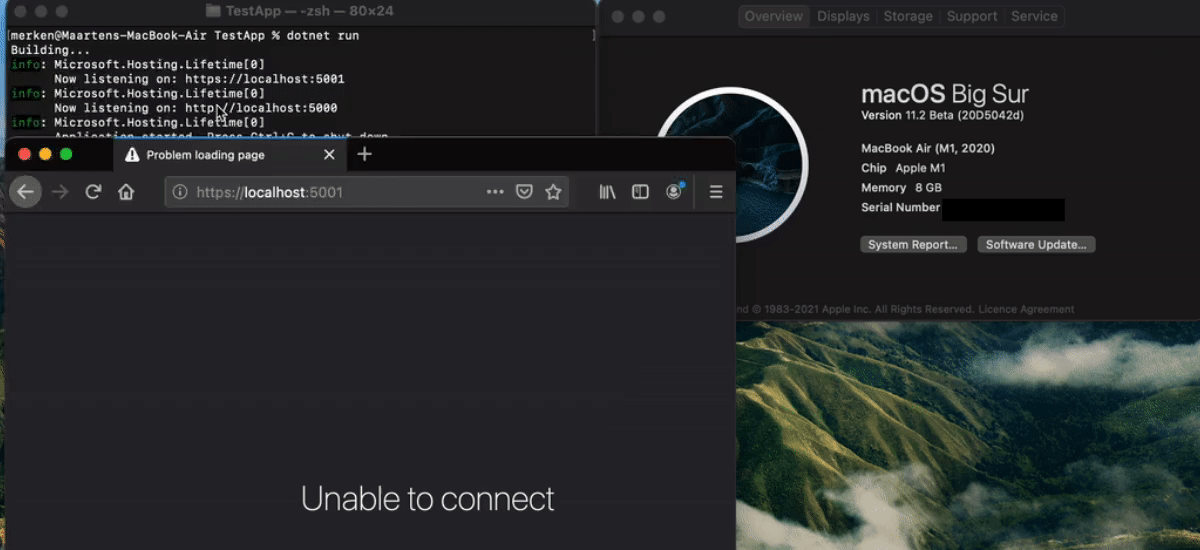Open page actions three-dot menu
The image size is (1200, 550).
[x=495, y=192]
